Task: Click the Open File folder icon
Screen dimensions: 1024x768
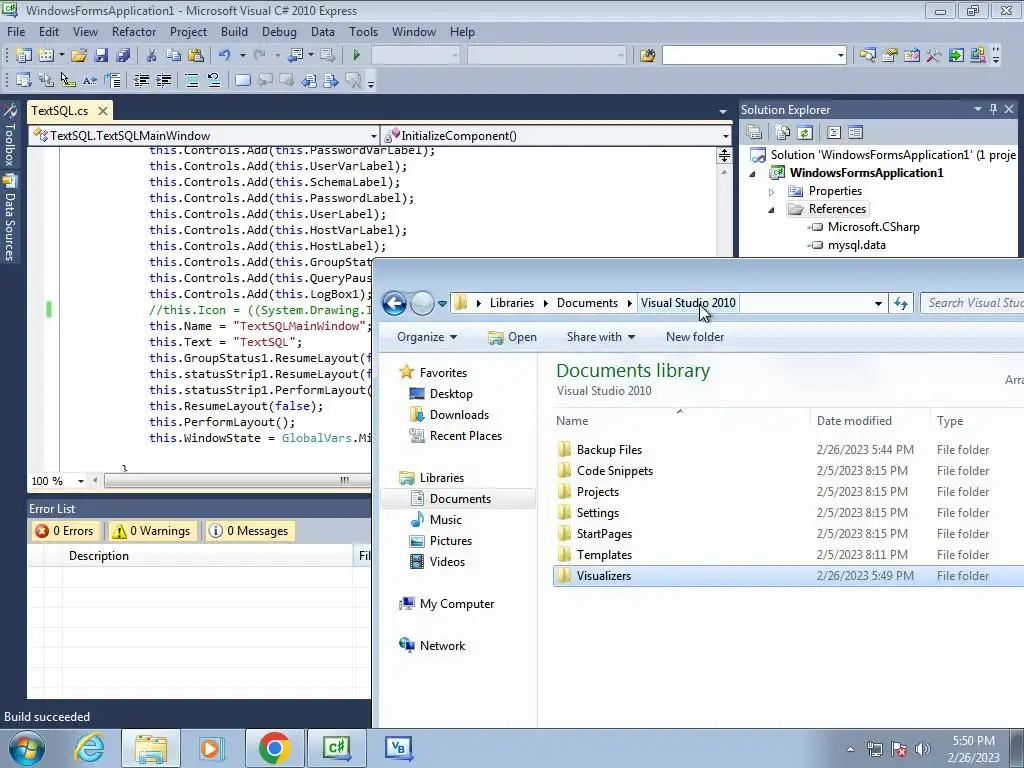Action: (x=79, y=56)
